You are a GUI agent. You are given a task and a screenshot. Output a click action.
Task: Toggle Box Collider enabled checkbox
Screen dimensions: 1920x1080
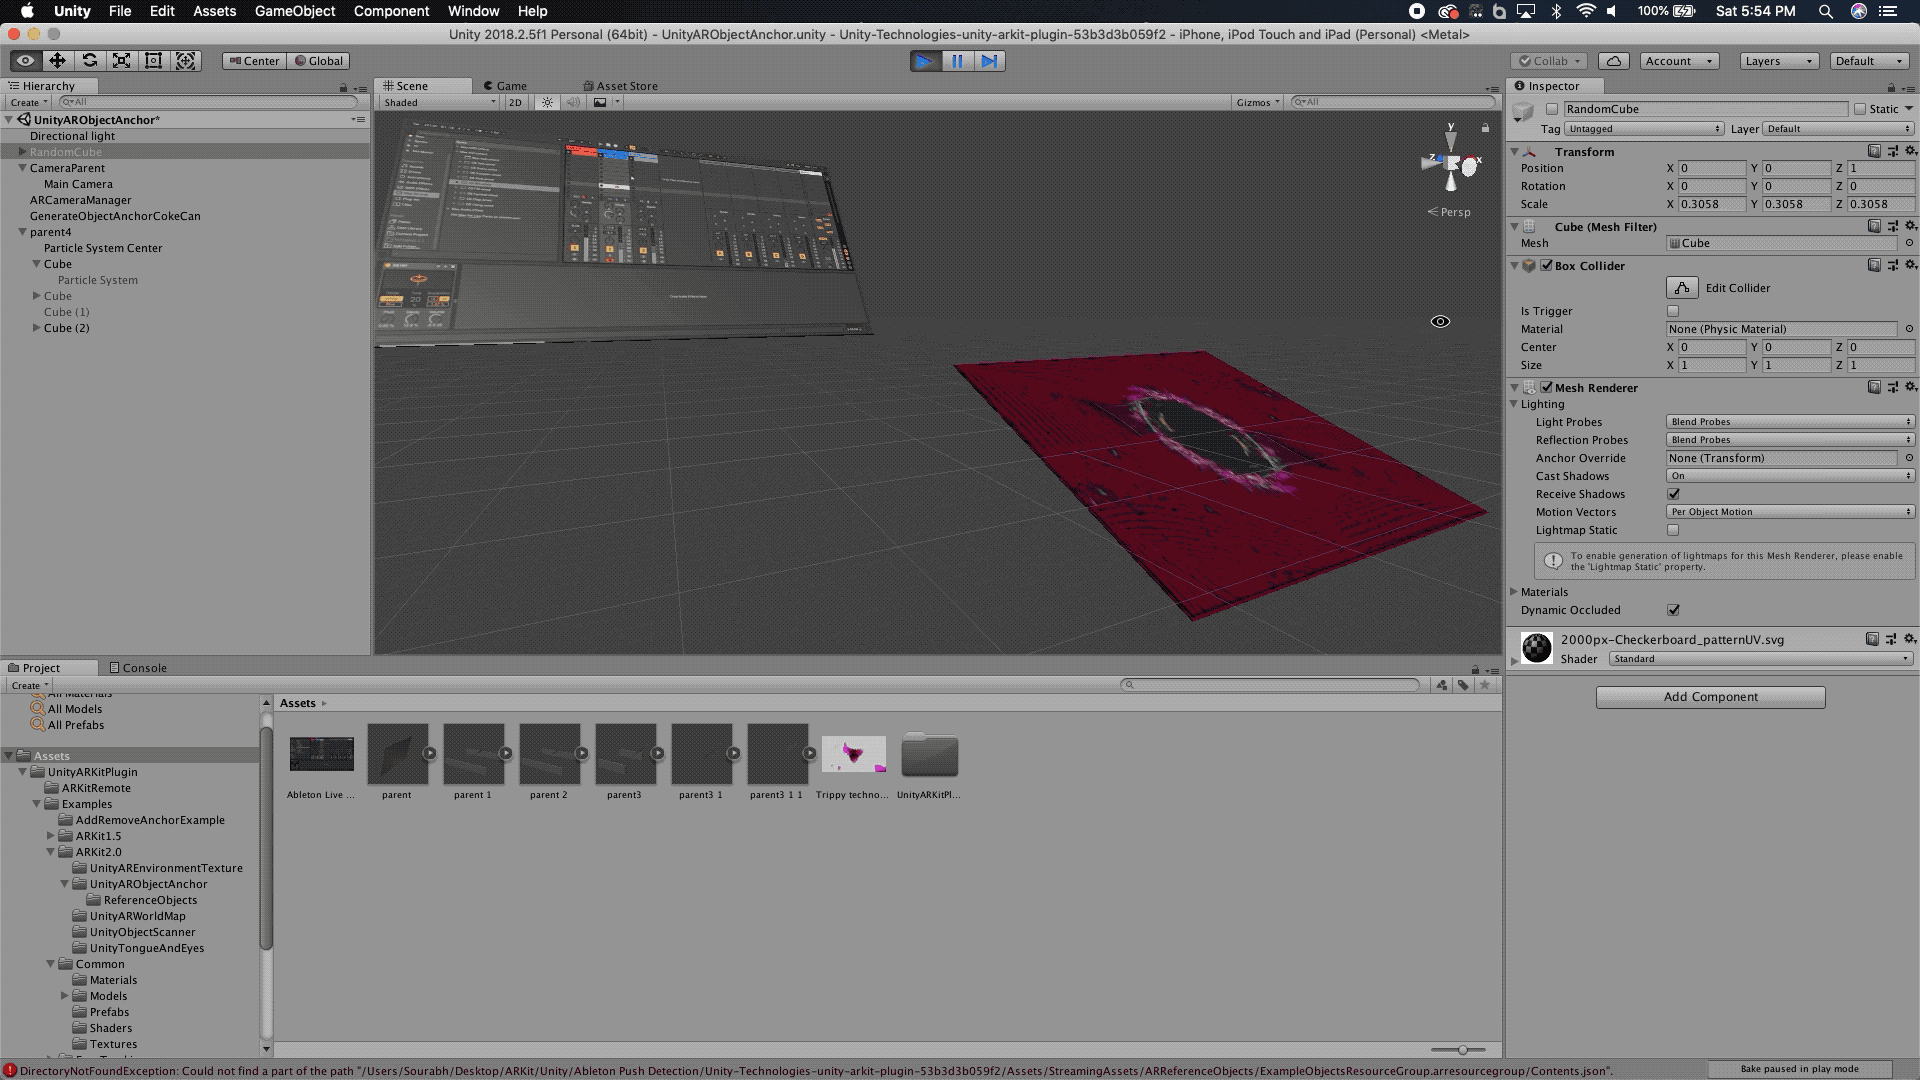(1546, 266)
